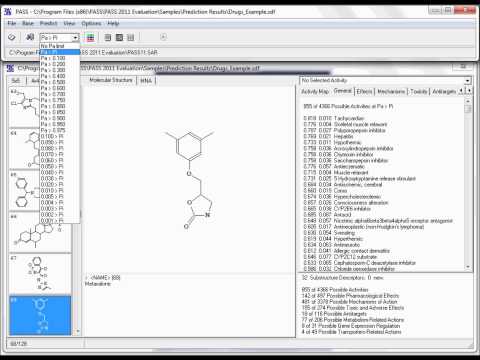Viewport: 480px width, 360px height.
Task: Select compound 64 thumbnail
Action: pyautogui.click(x=24, y=148)
